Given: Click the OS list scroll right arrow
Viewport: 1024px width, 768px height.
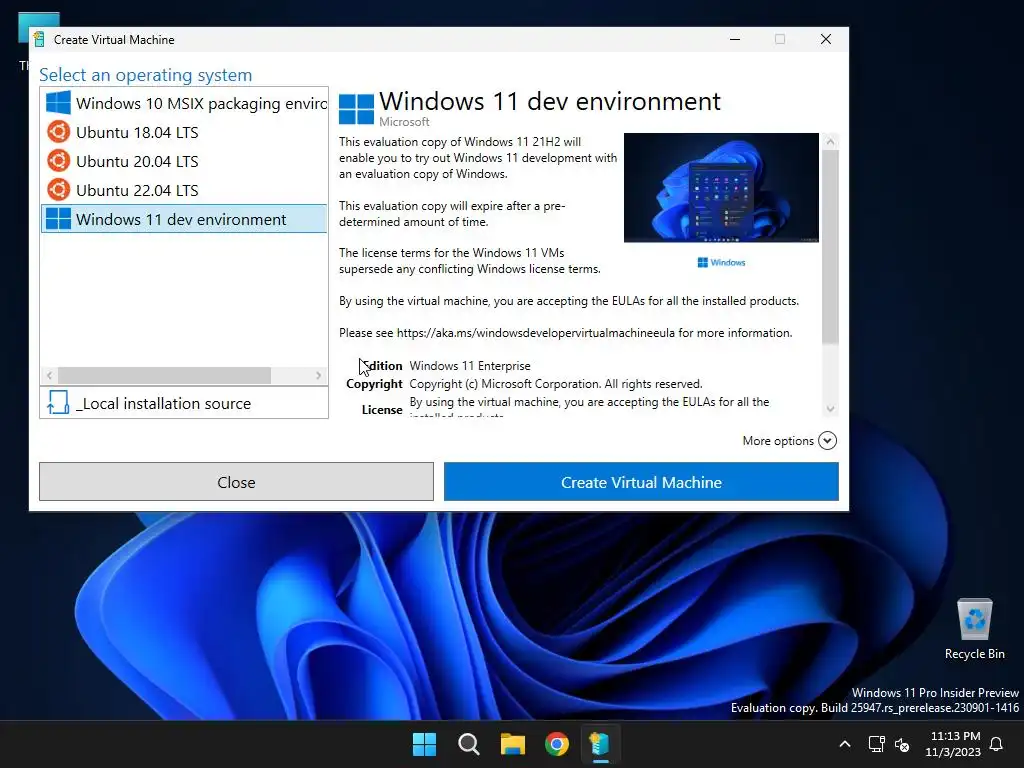Looking at the screenshot, I should [x=318, y=376].
